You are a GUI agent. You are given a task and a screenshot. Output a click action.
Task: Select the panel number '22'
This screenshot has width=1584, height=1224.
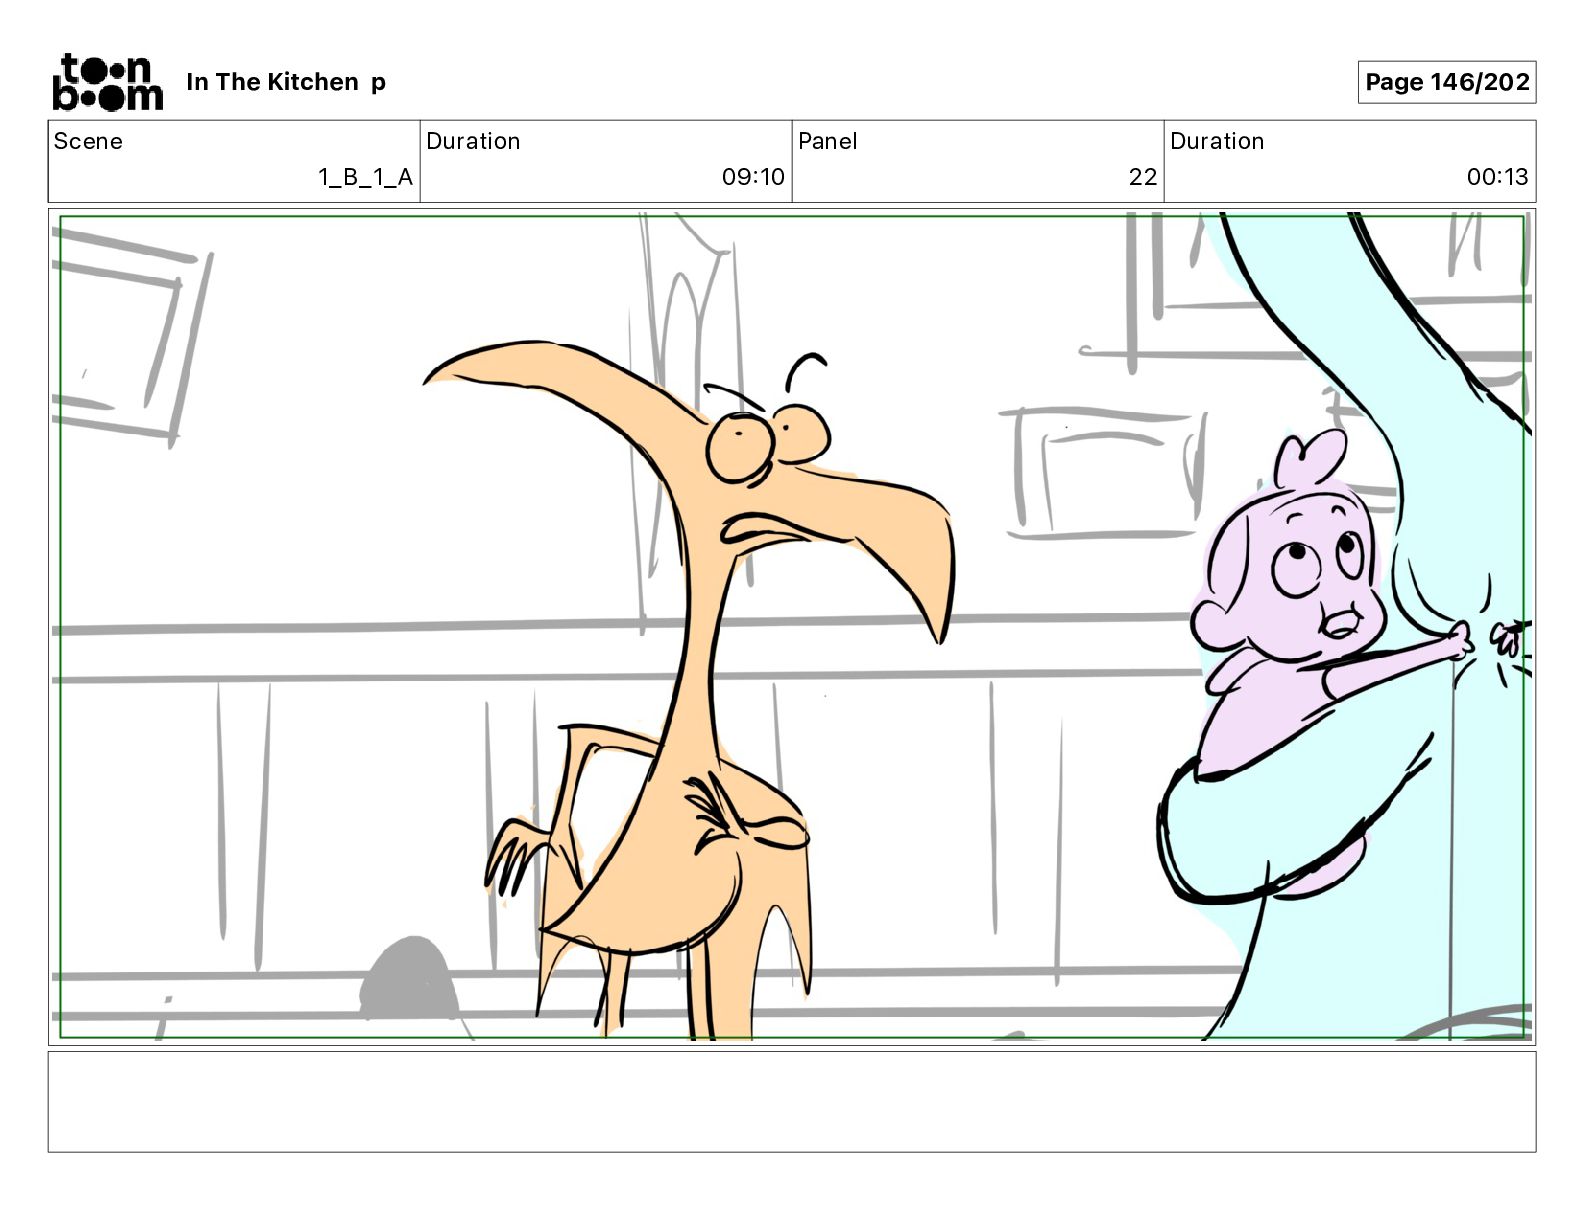(1143, 177)
